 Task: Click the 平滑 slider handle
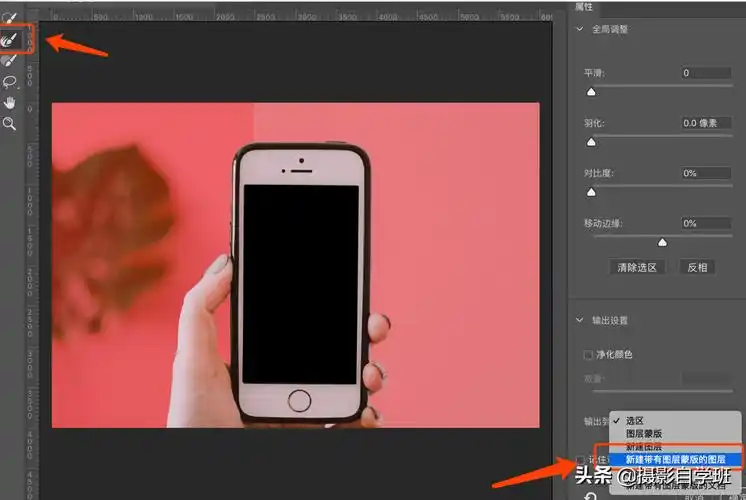[590, 92]
